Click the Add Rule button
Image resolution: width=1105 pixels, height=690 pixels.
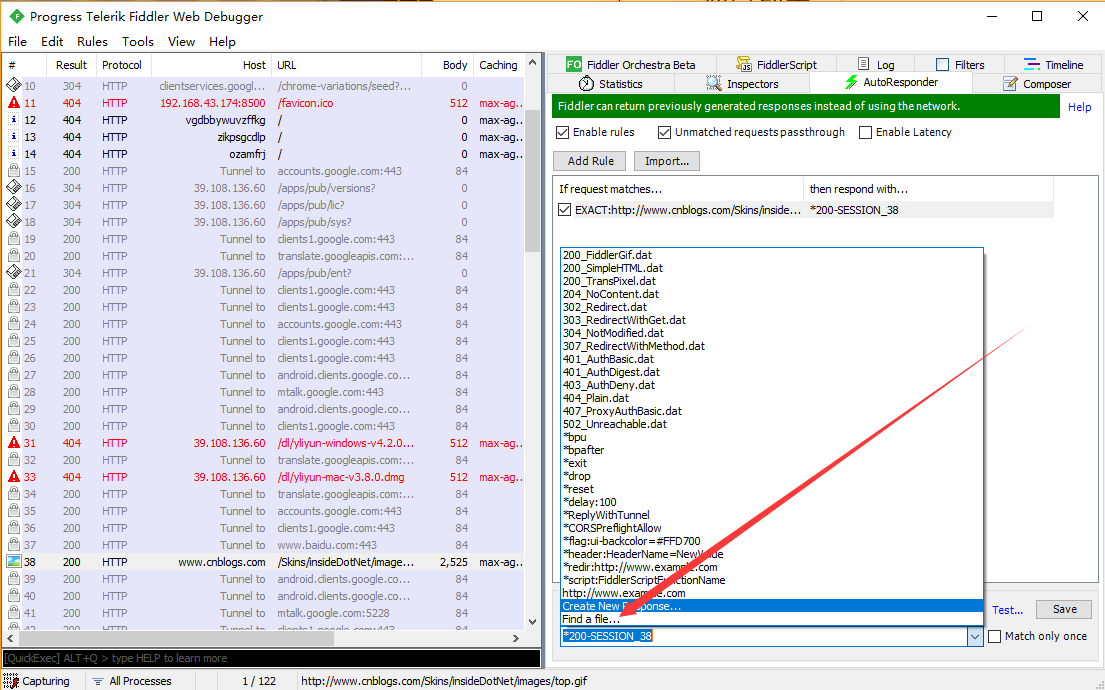591,161
